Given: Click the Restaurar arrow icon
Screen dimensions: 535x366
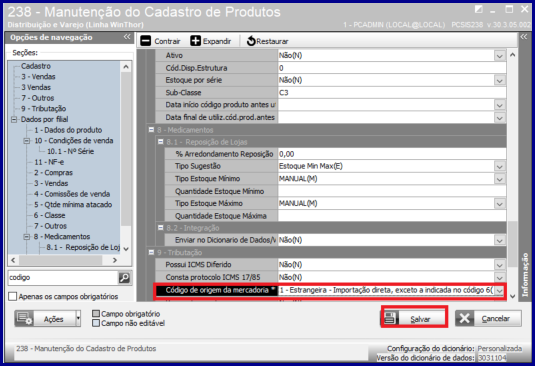Looking at the screenshot, I should (251, 41).
